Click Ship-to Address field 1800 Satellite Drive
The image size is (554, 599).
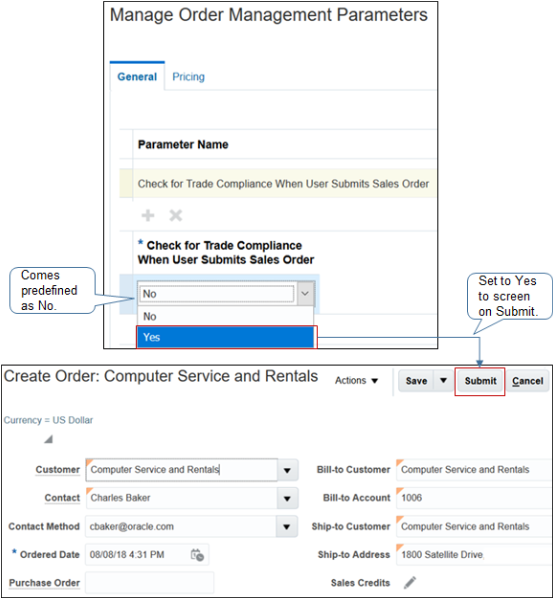click(474, 555)
